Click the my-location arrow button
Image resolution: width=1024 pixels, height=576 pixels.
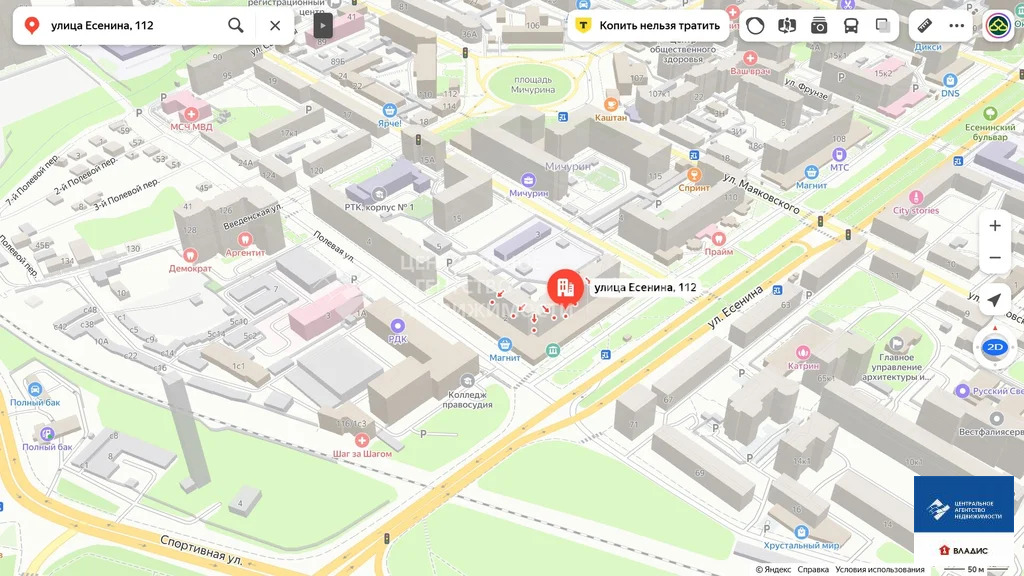pos(995,300)
